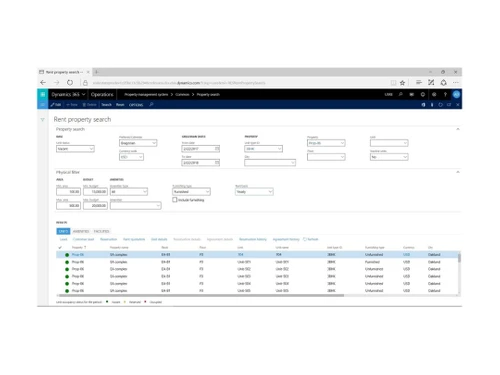This screenshot has width=500, height=375.
Task: Select the Units tab in results
Action: (63, 231)
